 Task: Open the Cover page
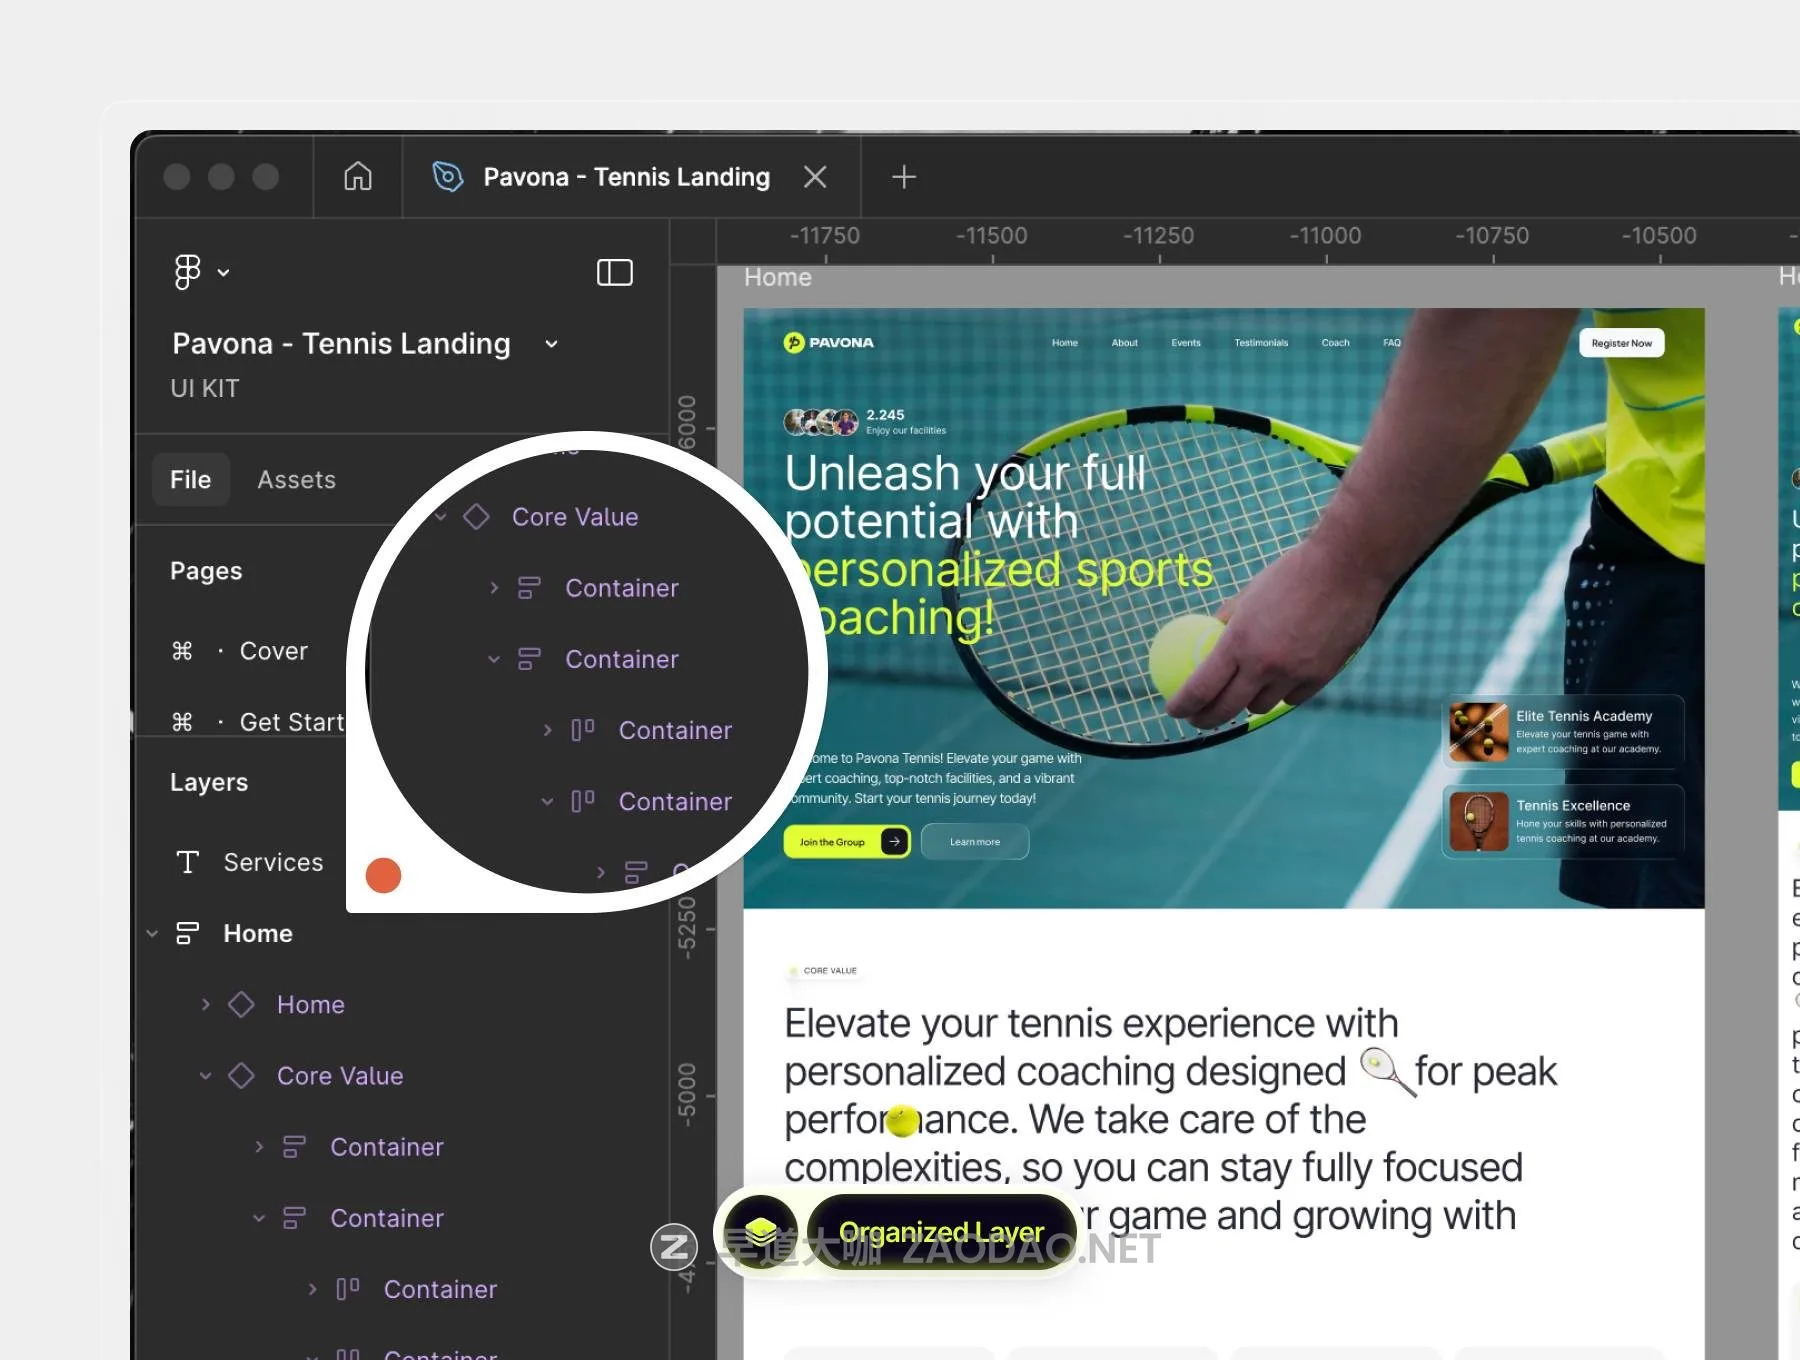273,651
